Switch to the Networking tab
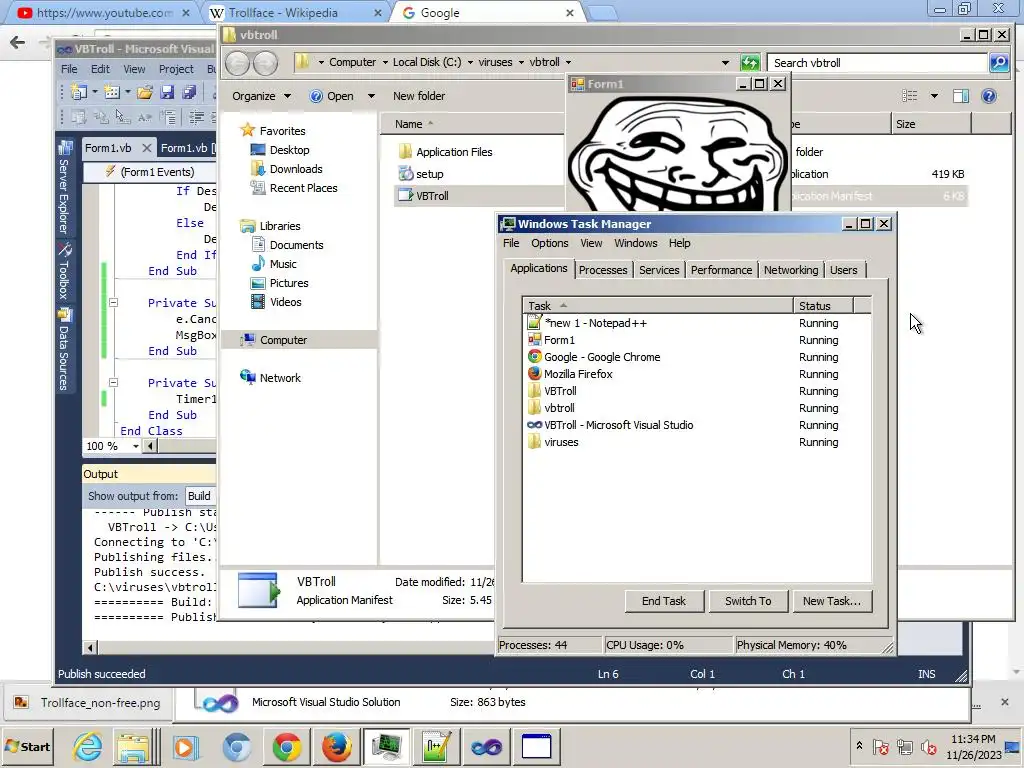Image resolution: width=1024 pixels, height=768 pixels. click(791, 270)
